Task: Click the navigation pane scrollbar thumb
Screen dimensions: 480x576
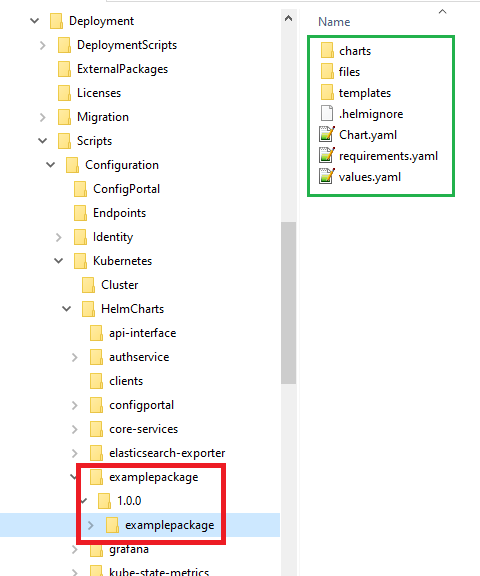Action: (x=289, y=303)
